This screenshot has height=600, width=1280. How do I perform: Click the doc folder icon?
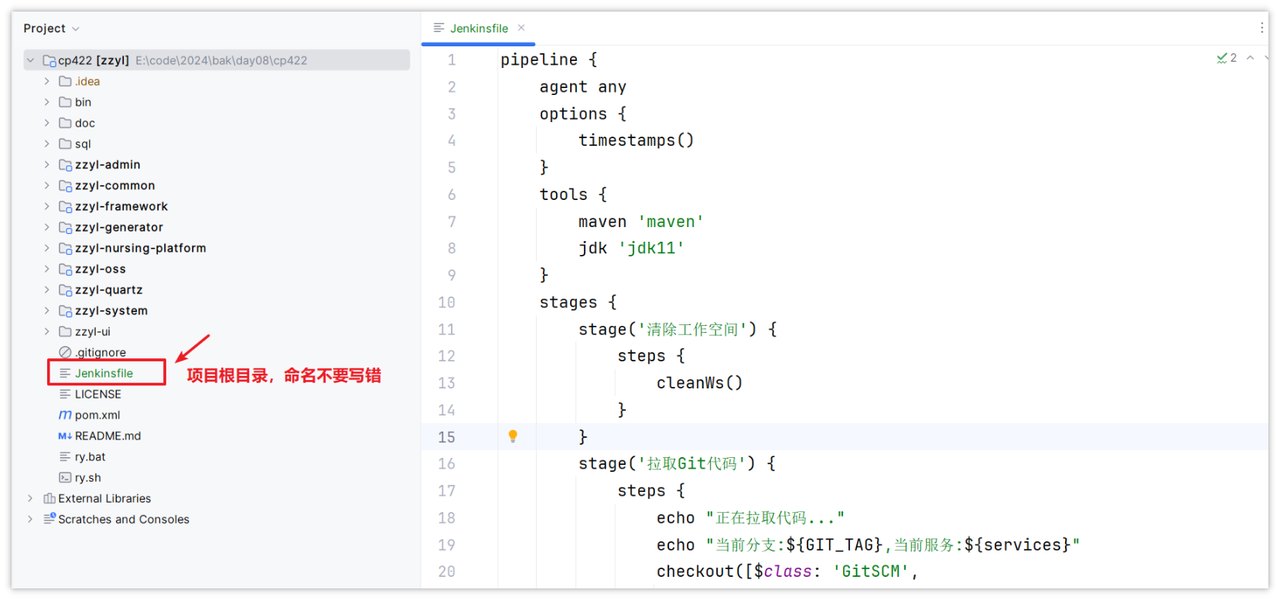click(x=65, y=123)
